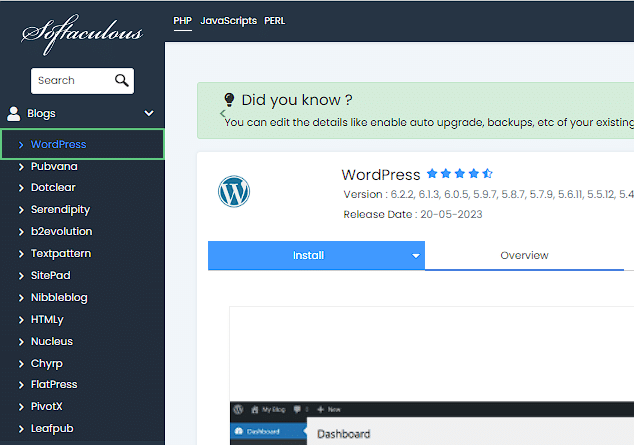This screenshot has height=445, width=634.
Task: Collapse the Blogs category chevron
Action: pos(149,113)
